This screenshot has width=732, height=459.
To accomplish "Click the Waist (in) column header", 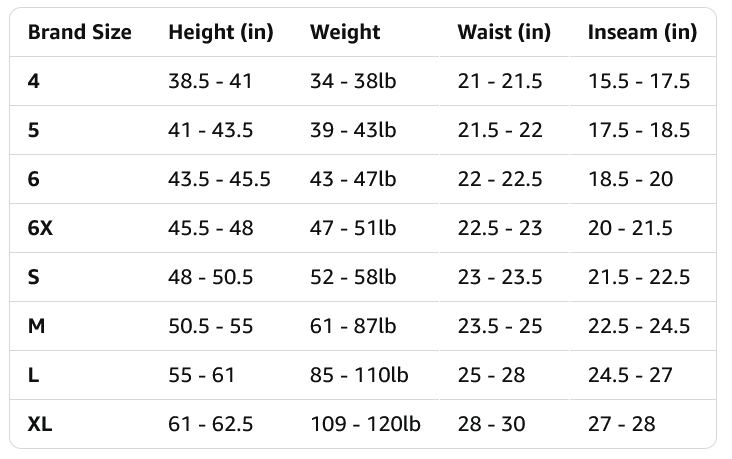I will tap(504, 32).
